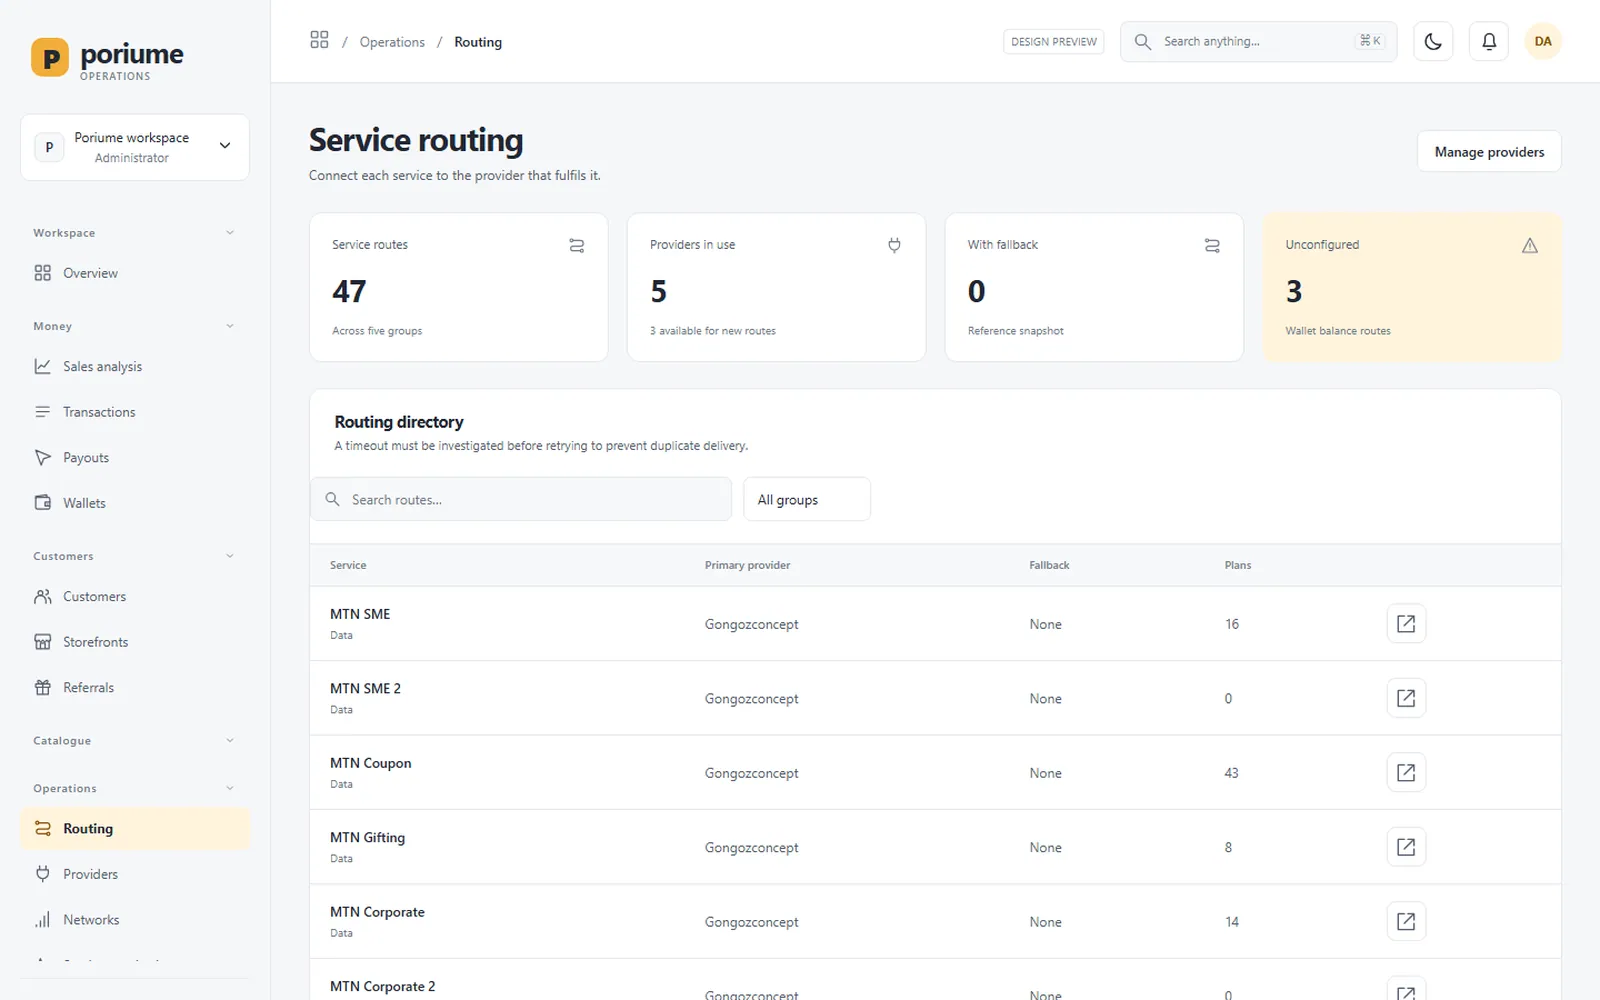Open Sales analysis page
This screenshot has width=1600, height=1000.
(135, 366)
